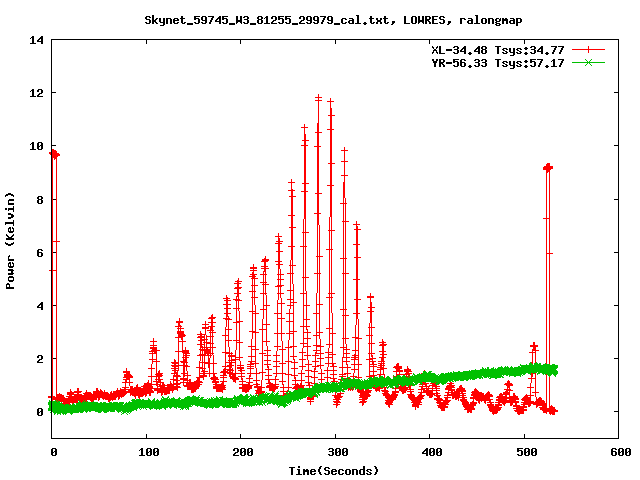Click the Time(Seconds) axis label
The height and width of the screenshot is (480, 640).
coord(334,471)
